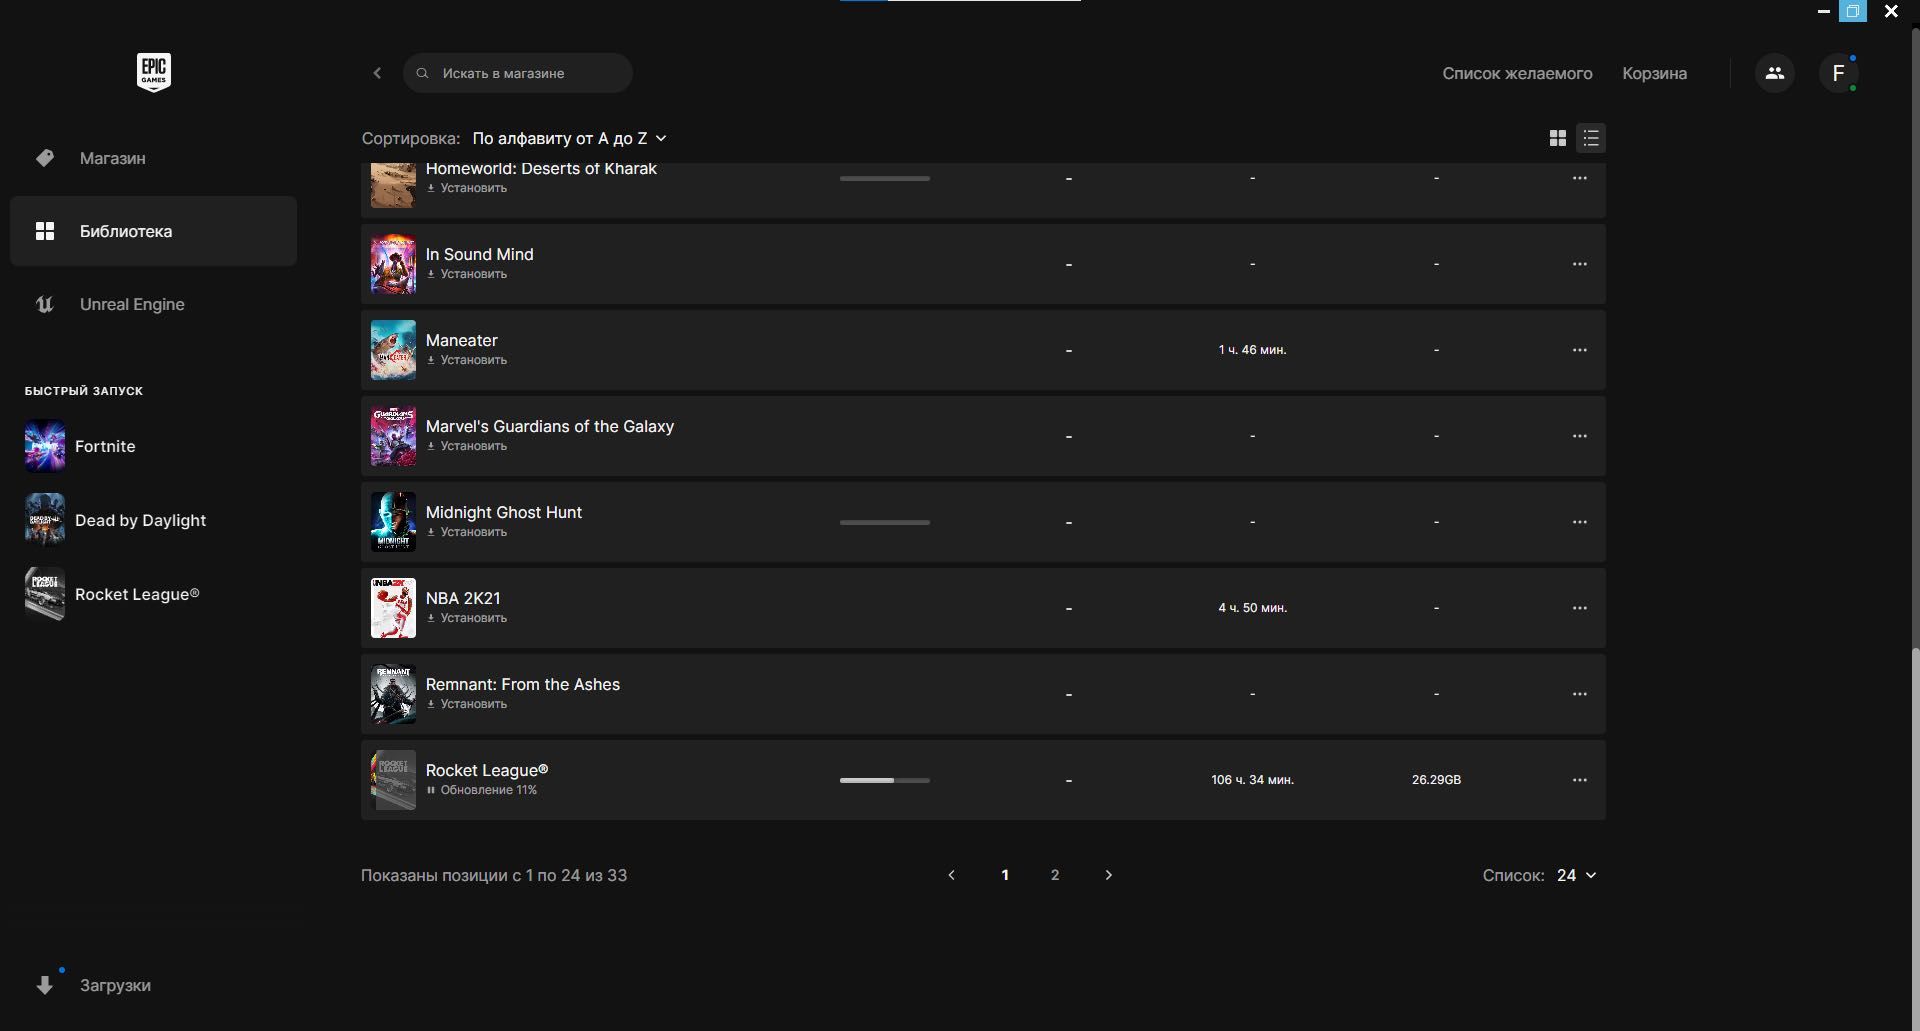The width and height of the screenshot is (1920, 1031).
Task: Click the Maneater title text
Action: [x=462, y=340]
